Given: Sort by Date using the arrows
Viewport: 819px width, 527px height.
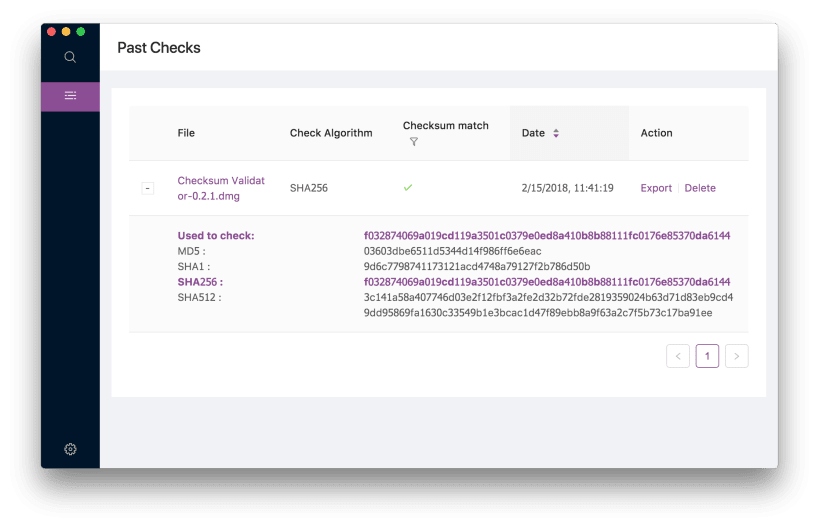Looking at the screenshot, I should coord(556,133).
